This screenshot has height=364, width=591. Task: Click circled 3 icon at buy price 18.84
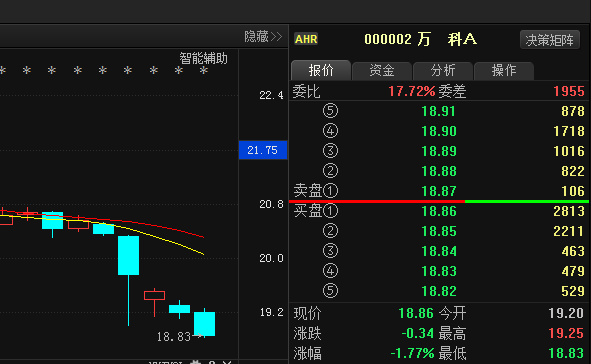pos(331,251)
